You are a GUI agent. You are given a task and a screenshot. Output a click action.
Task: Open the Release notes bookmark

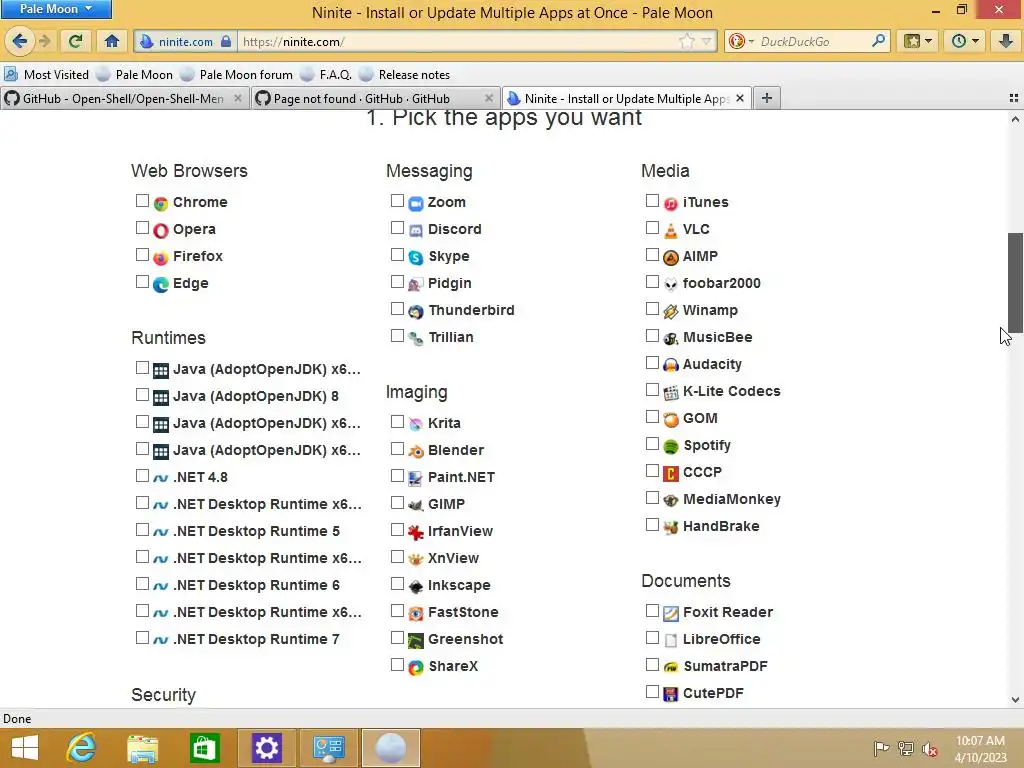pyautogui.click(x=404, y=74)
